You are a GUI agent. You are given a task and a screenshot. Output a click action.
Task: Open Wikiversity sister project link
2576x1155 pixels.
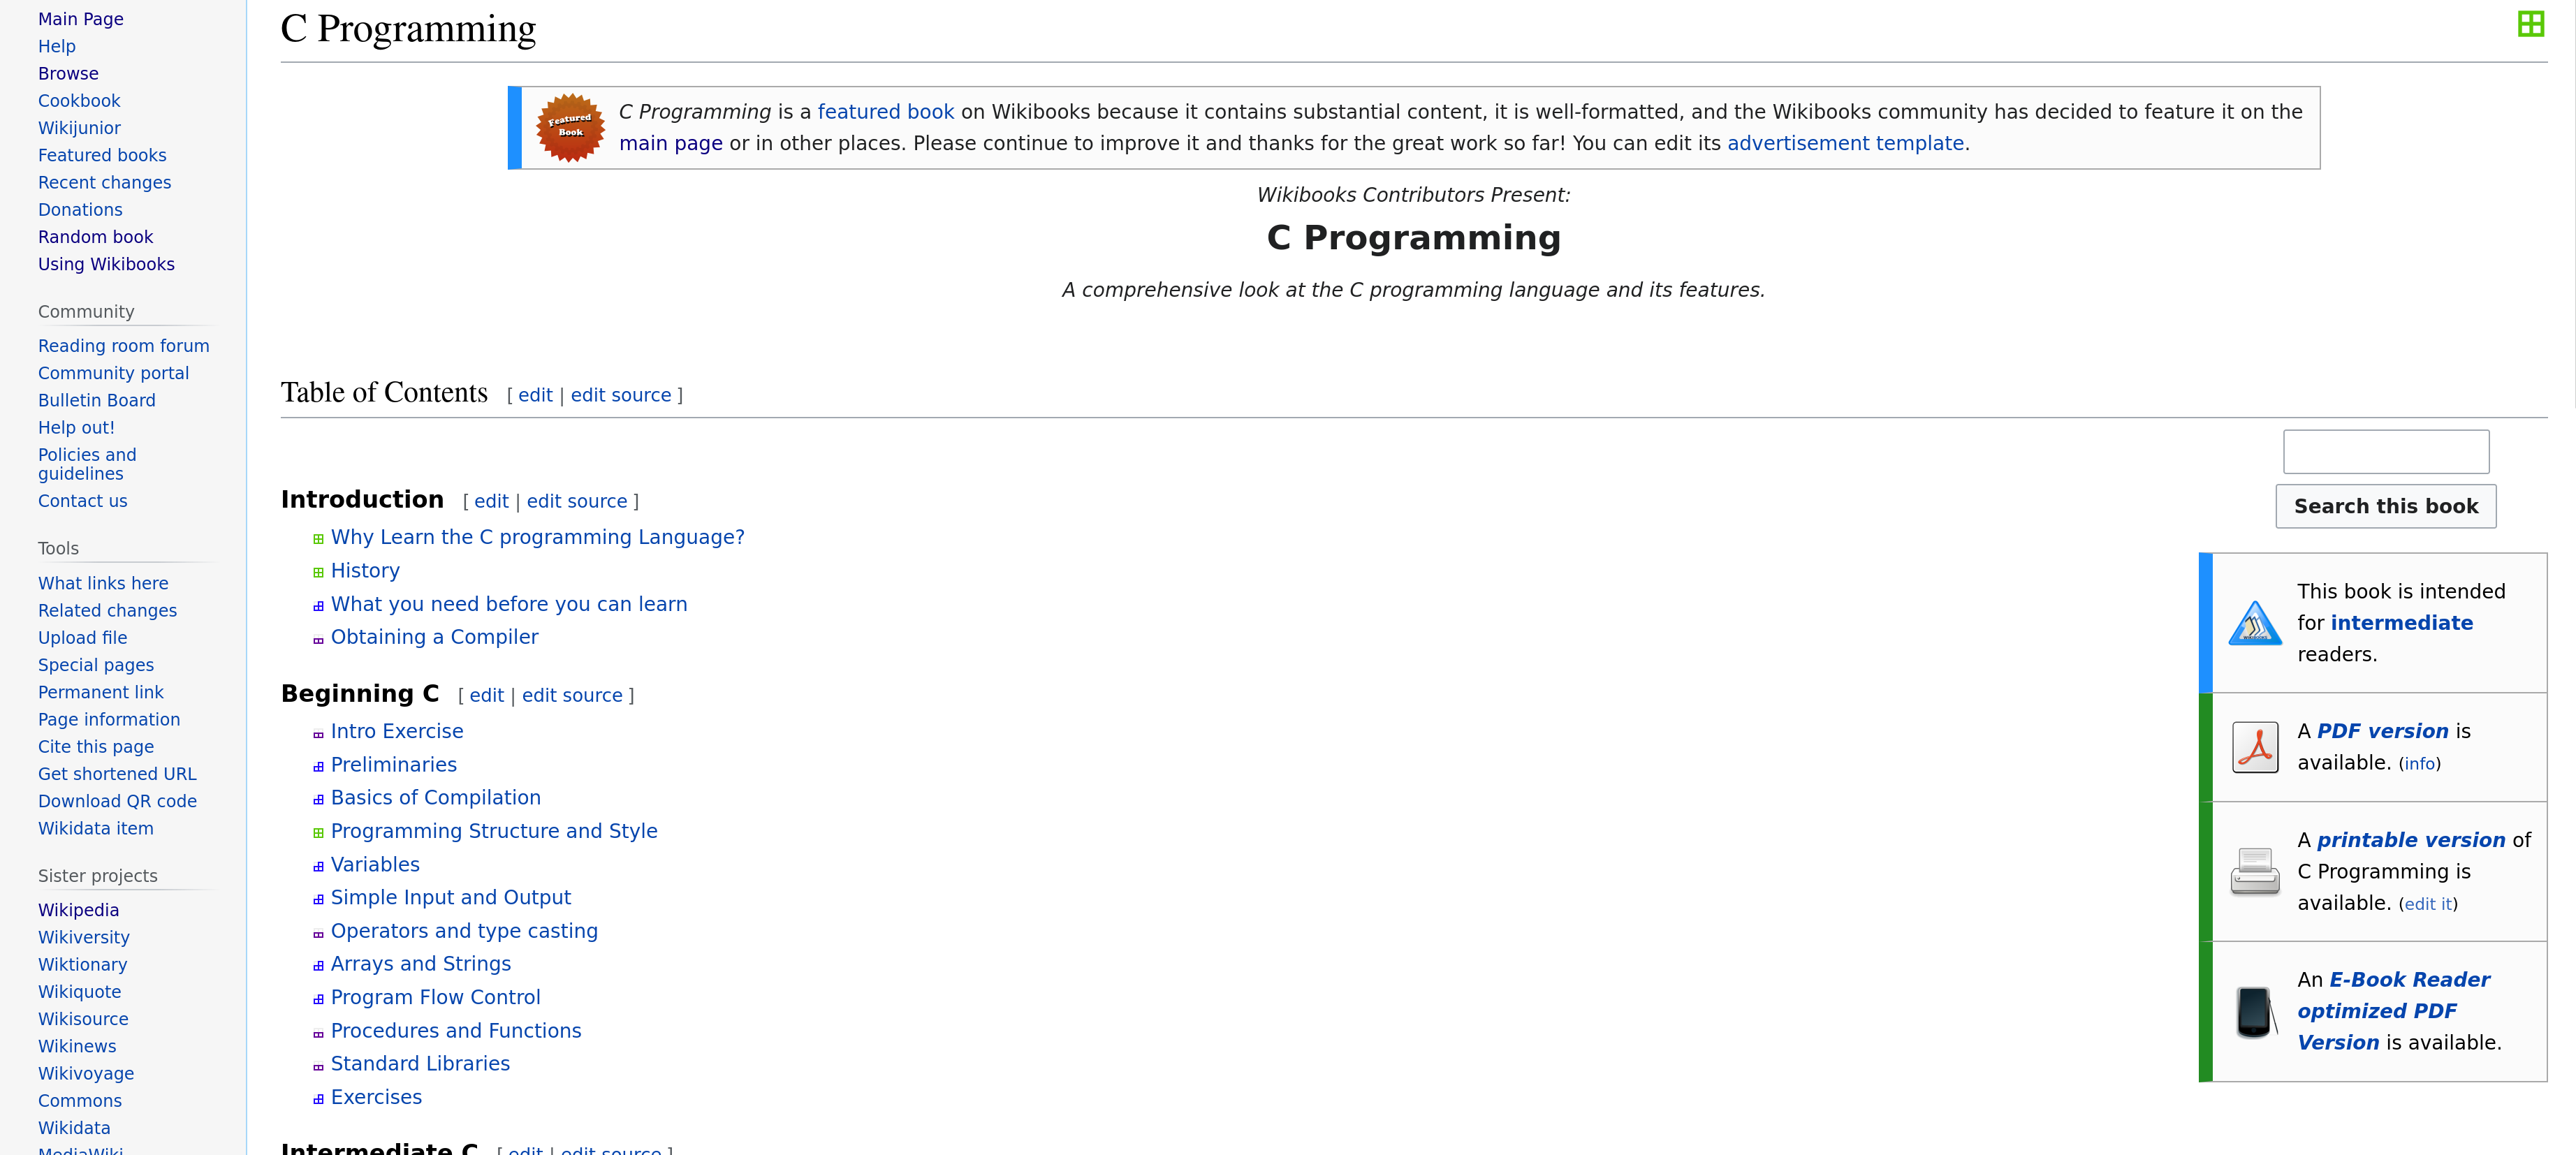click(x=84, y=937)
